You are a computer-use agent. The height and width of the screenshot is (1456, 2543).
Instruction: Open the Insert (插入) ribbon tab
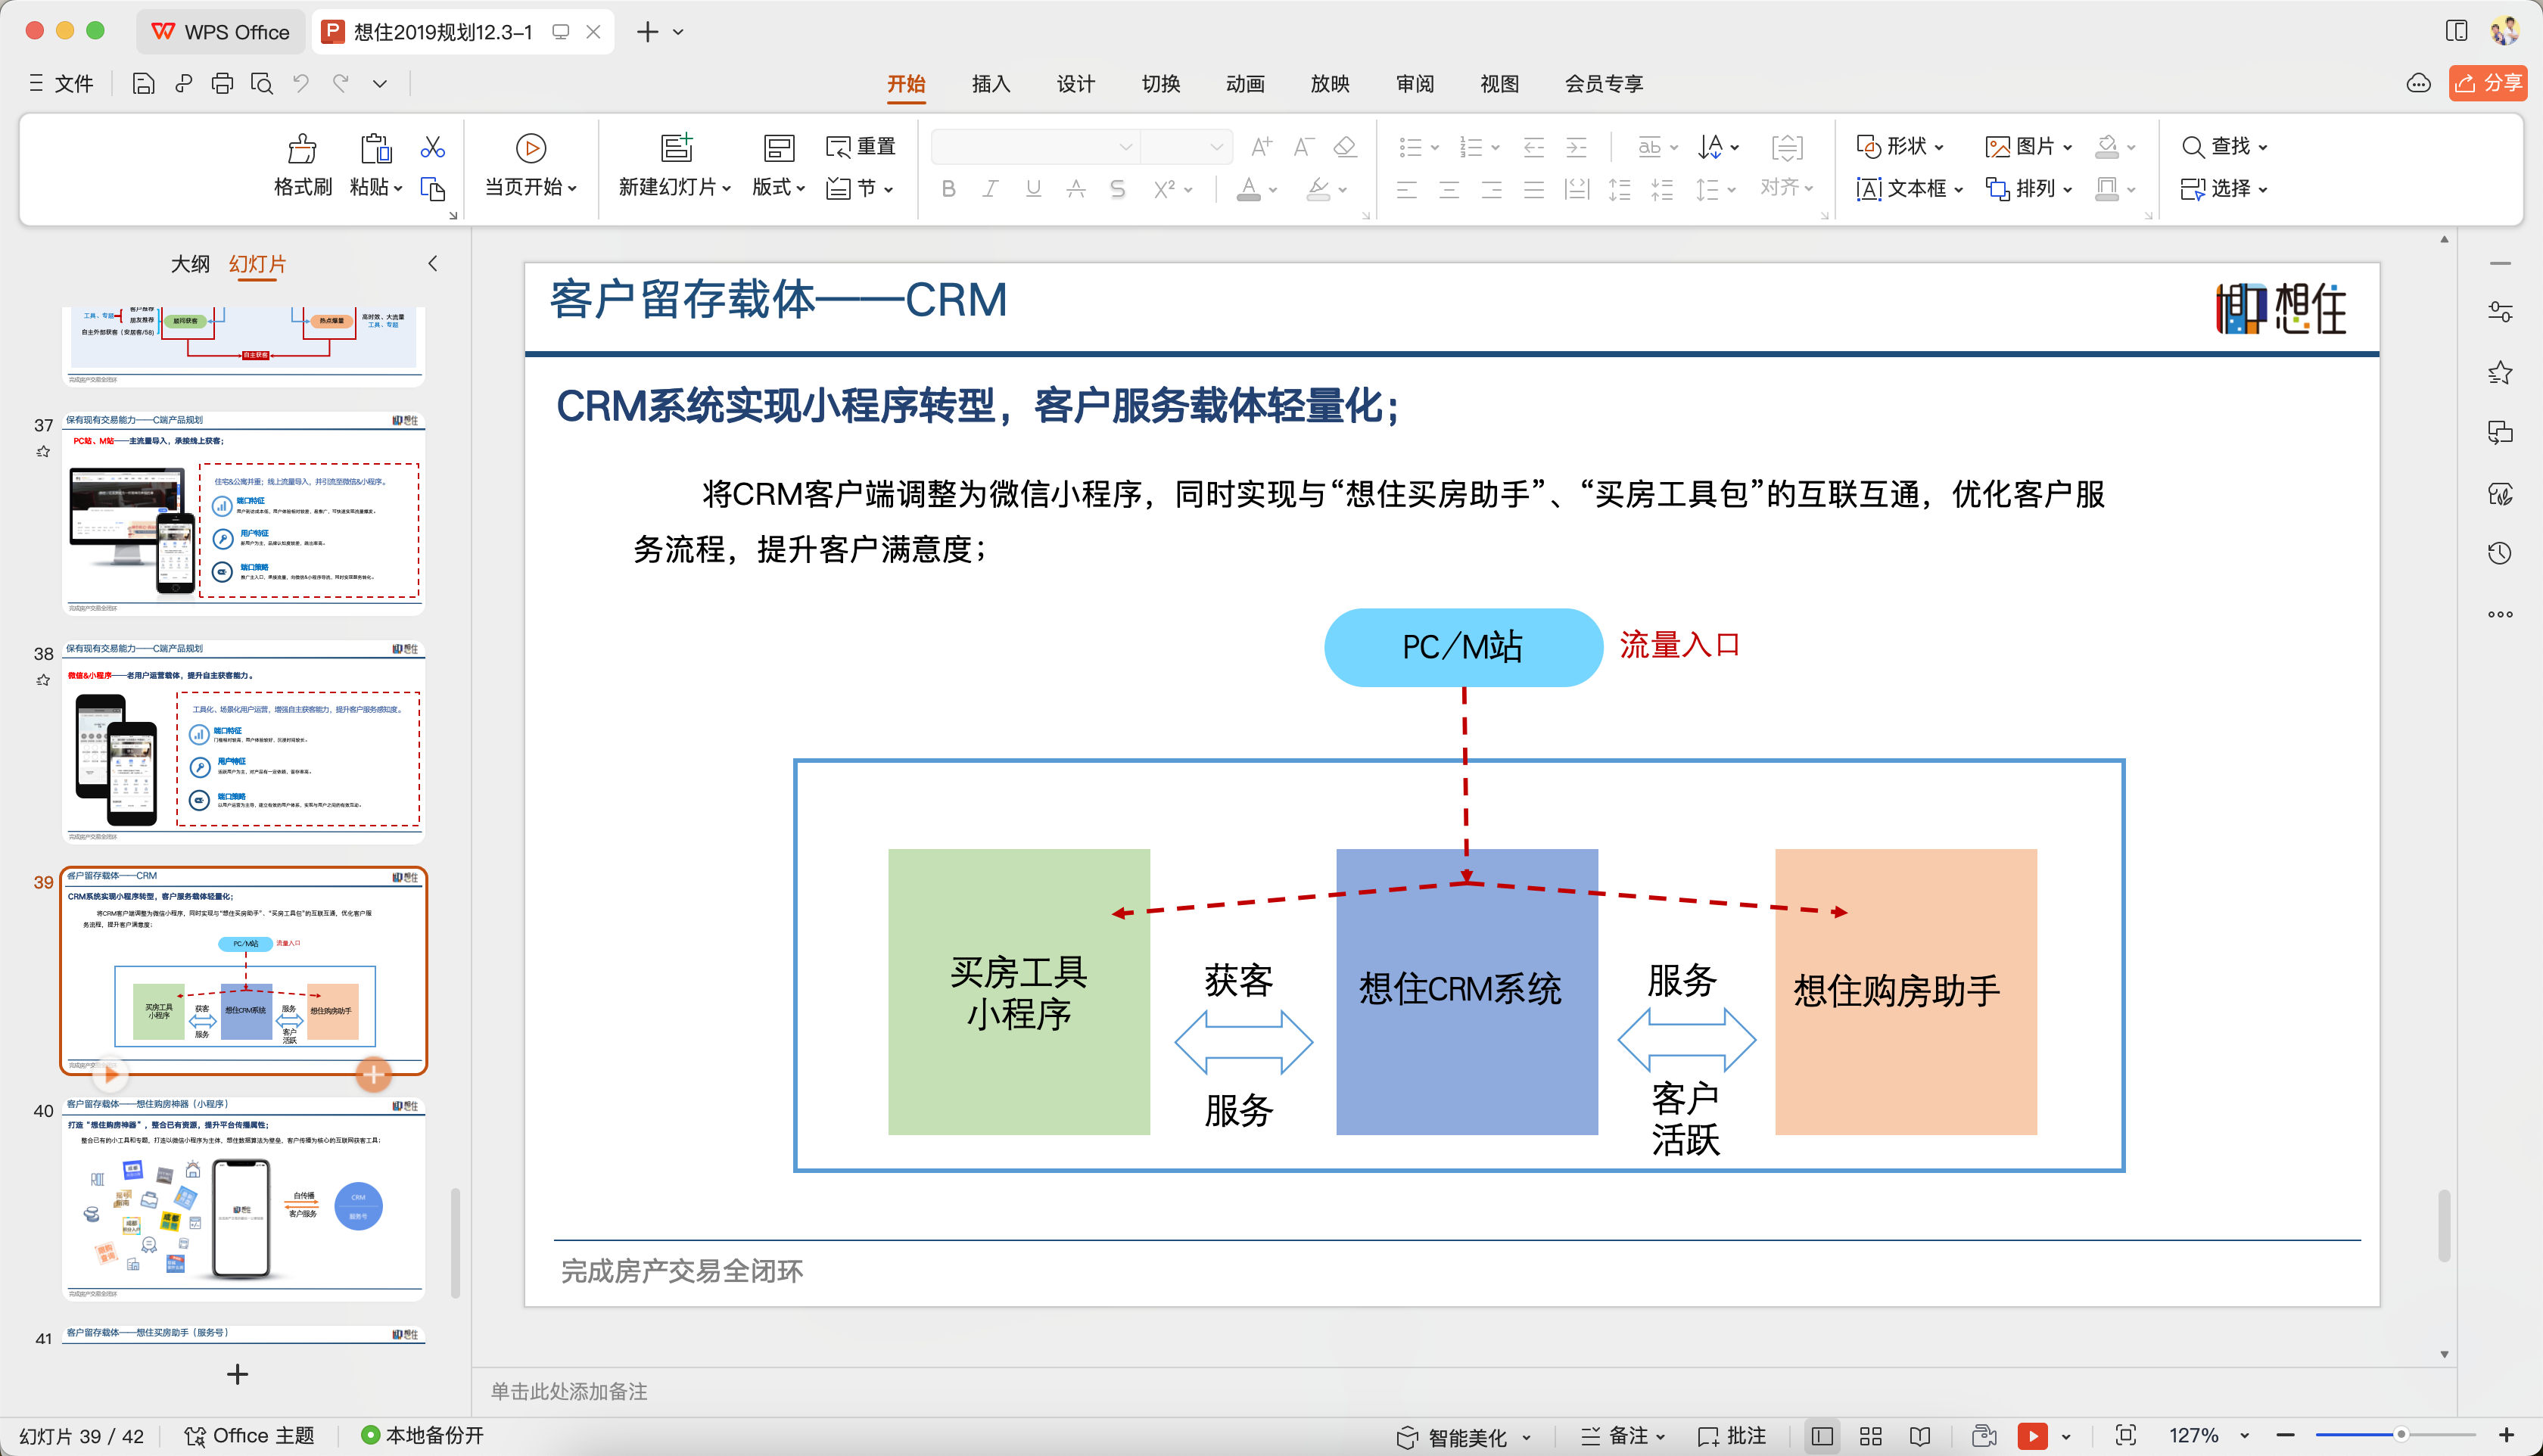[x=991, y=84]
